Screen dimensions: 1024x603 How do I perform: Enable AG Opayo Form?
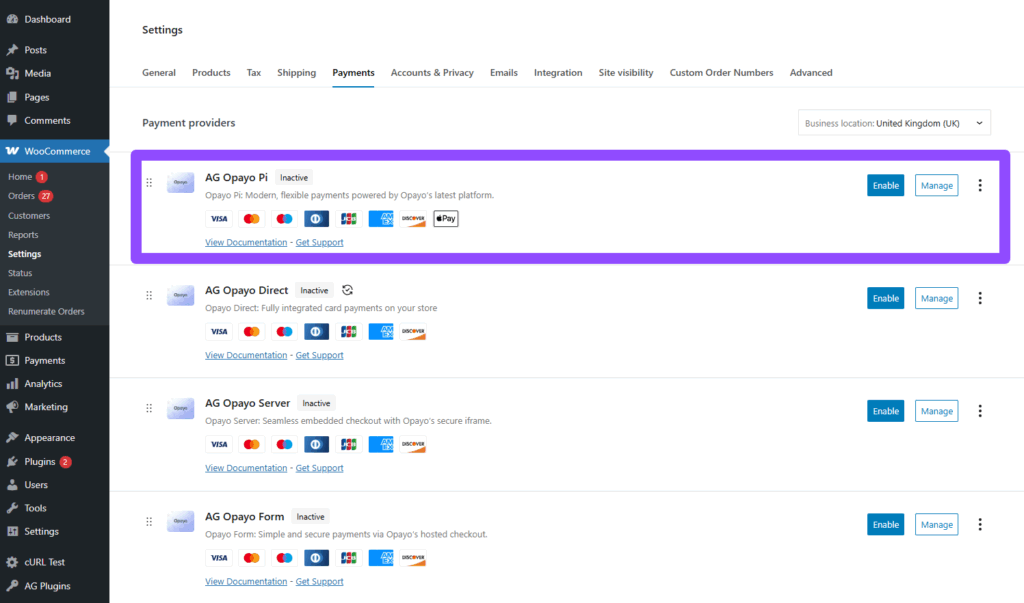tap(886, 525)
